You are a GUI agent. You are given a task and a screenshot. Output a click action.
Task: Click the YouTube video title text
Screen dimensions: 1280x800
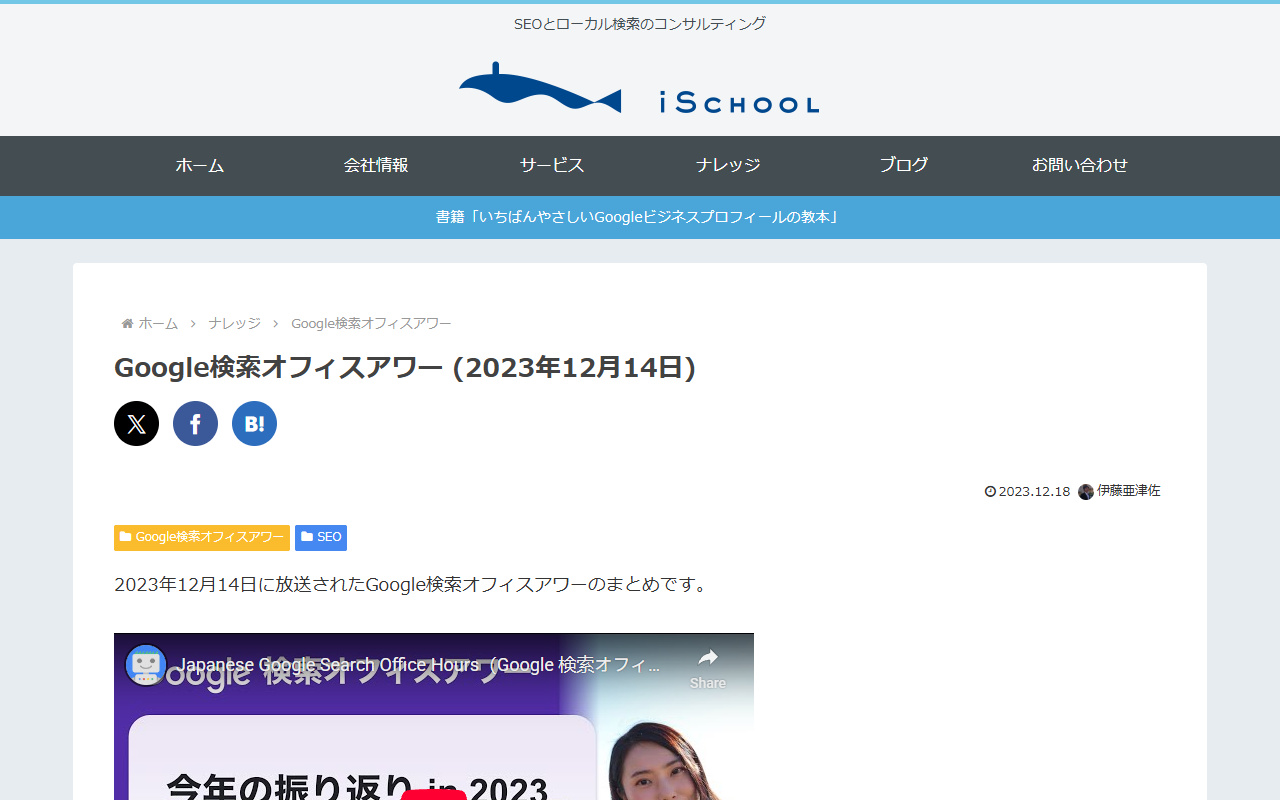click(x=420, y=665)
